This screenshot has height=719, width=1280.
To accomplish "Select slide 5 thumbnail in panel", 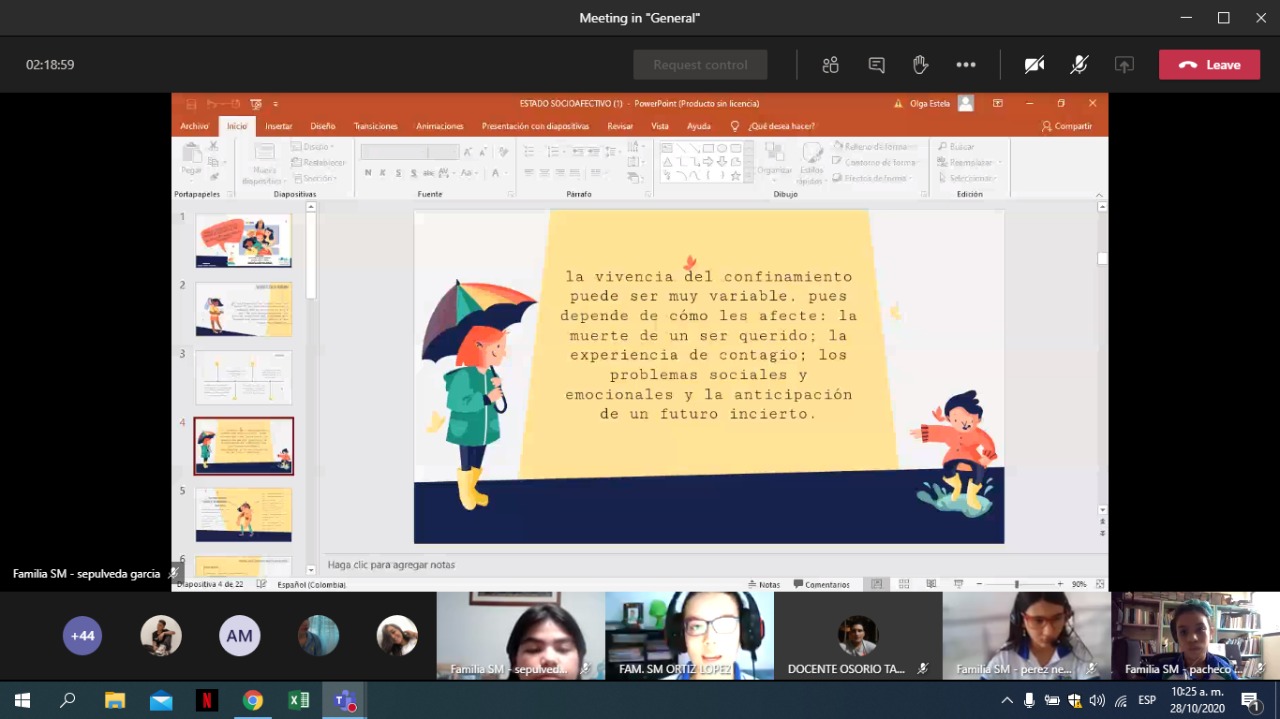I will [x=243, y=514].
